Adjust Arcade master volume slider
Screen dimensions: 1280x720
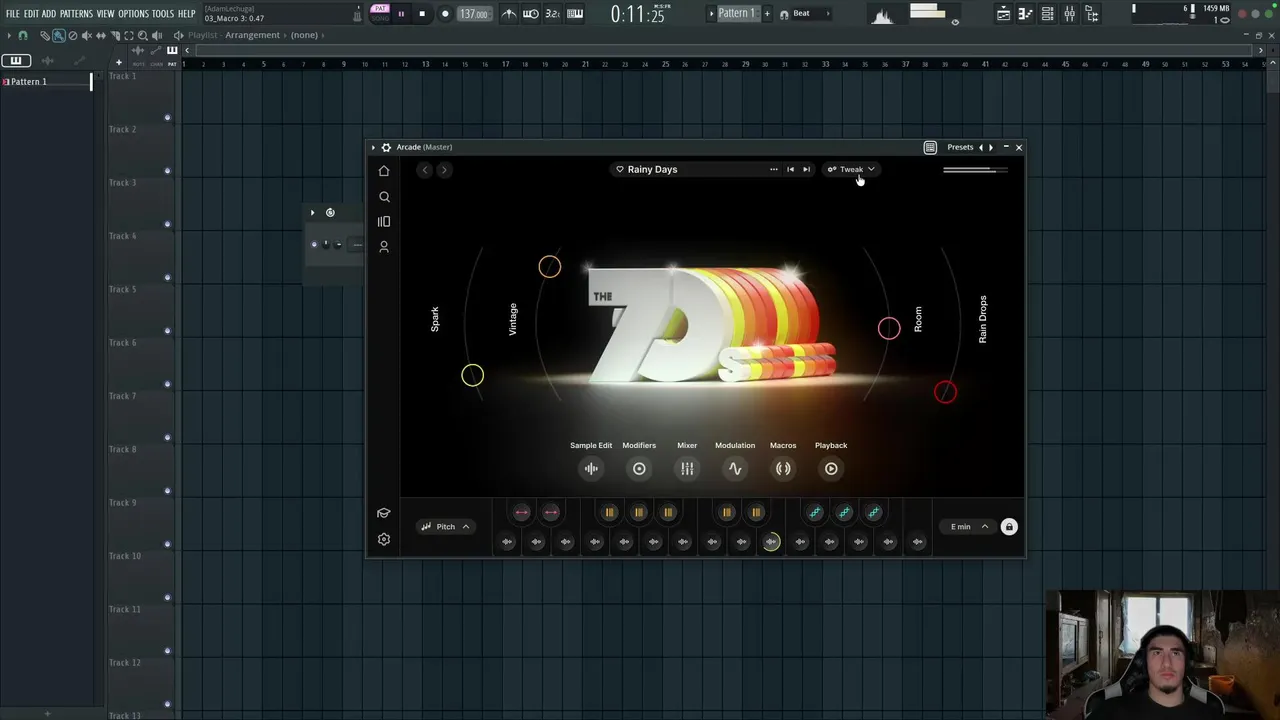click(975, 170)
